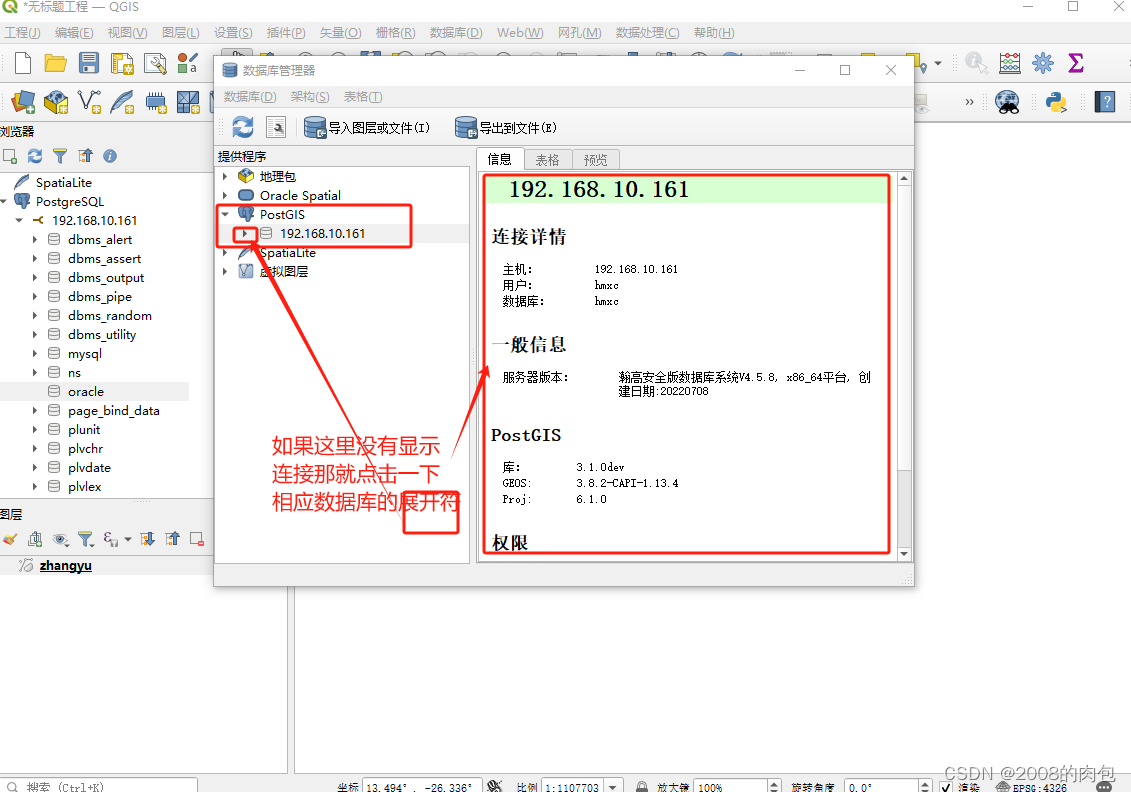The image size is (1131, 792).
Task: Open the help contents book icon
Action: [1104, 102]
